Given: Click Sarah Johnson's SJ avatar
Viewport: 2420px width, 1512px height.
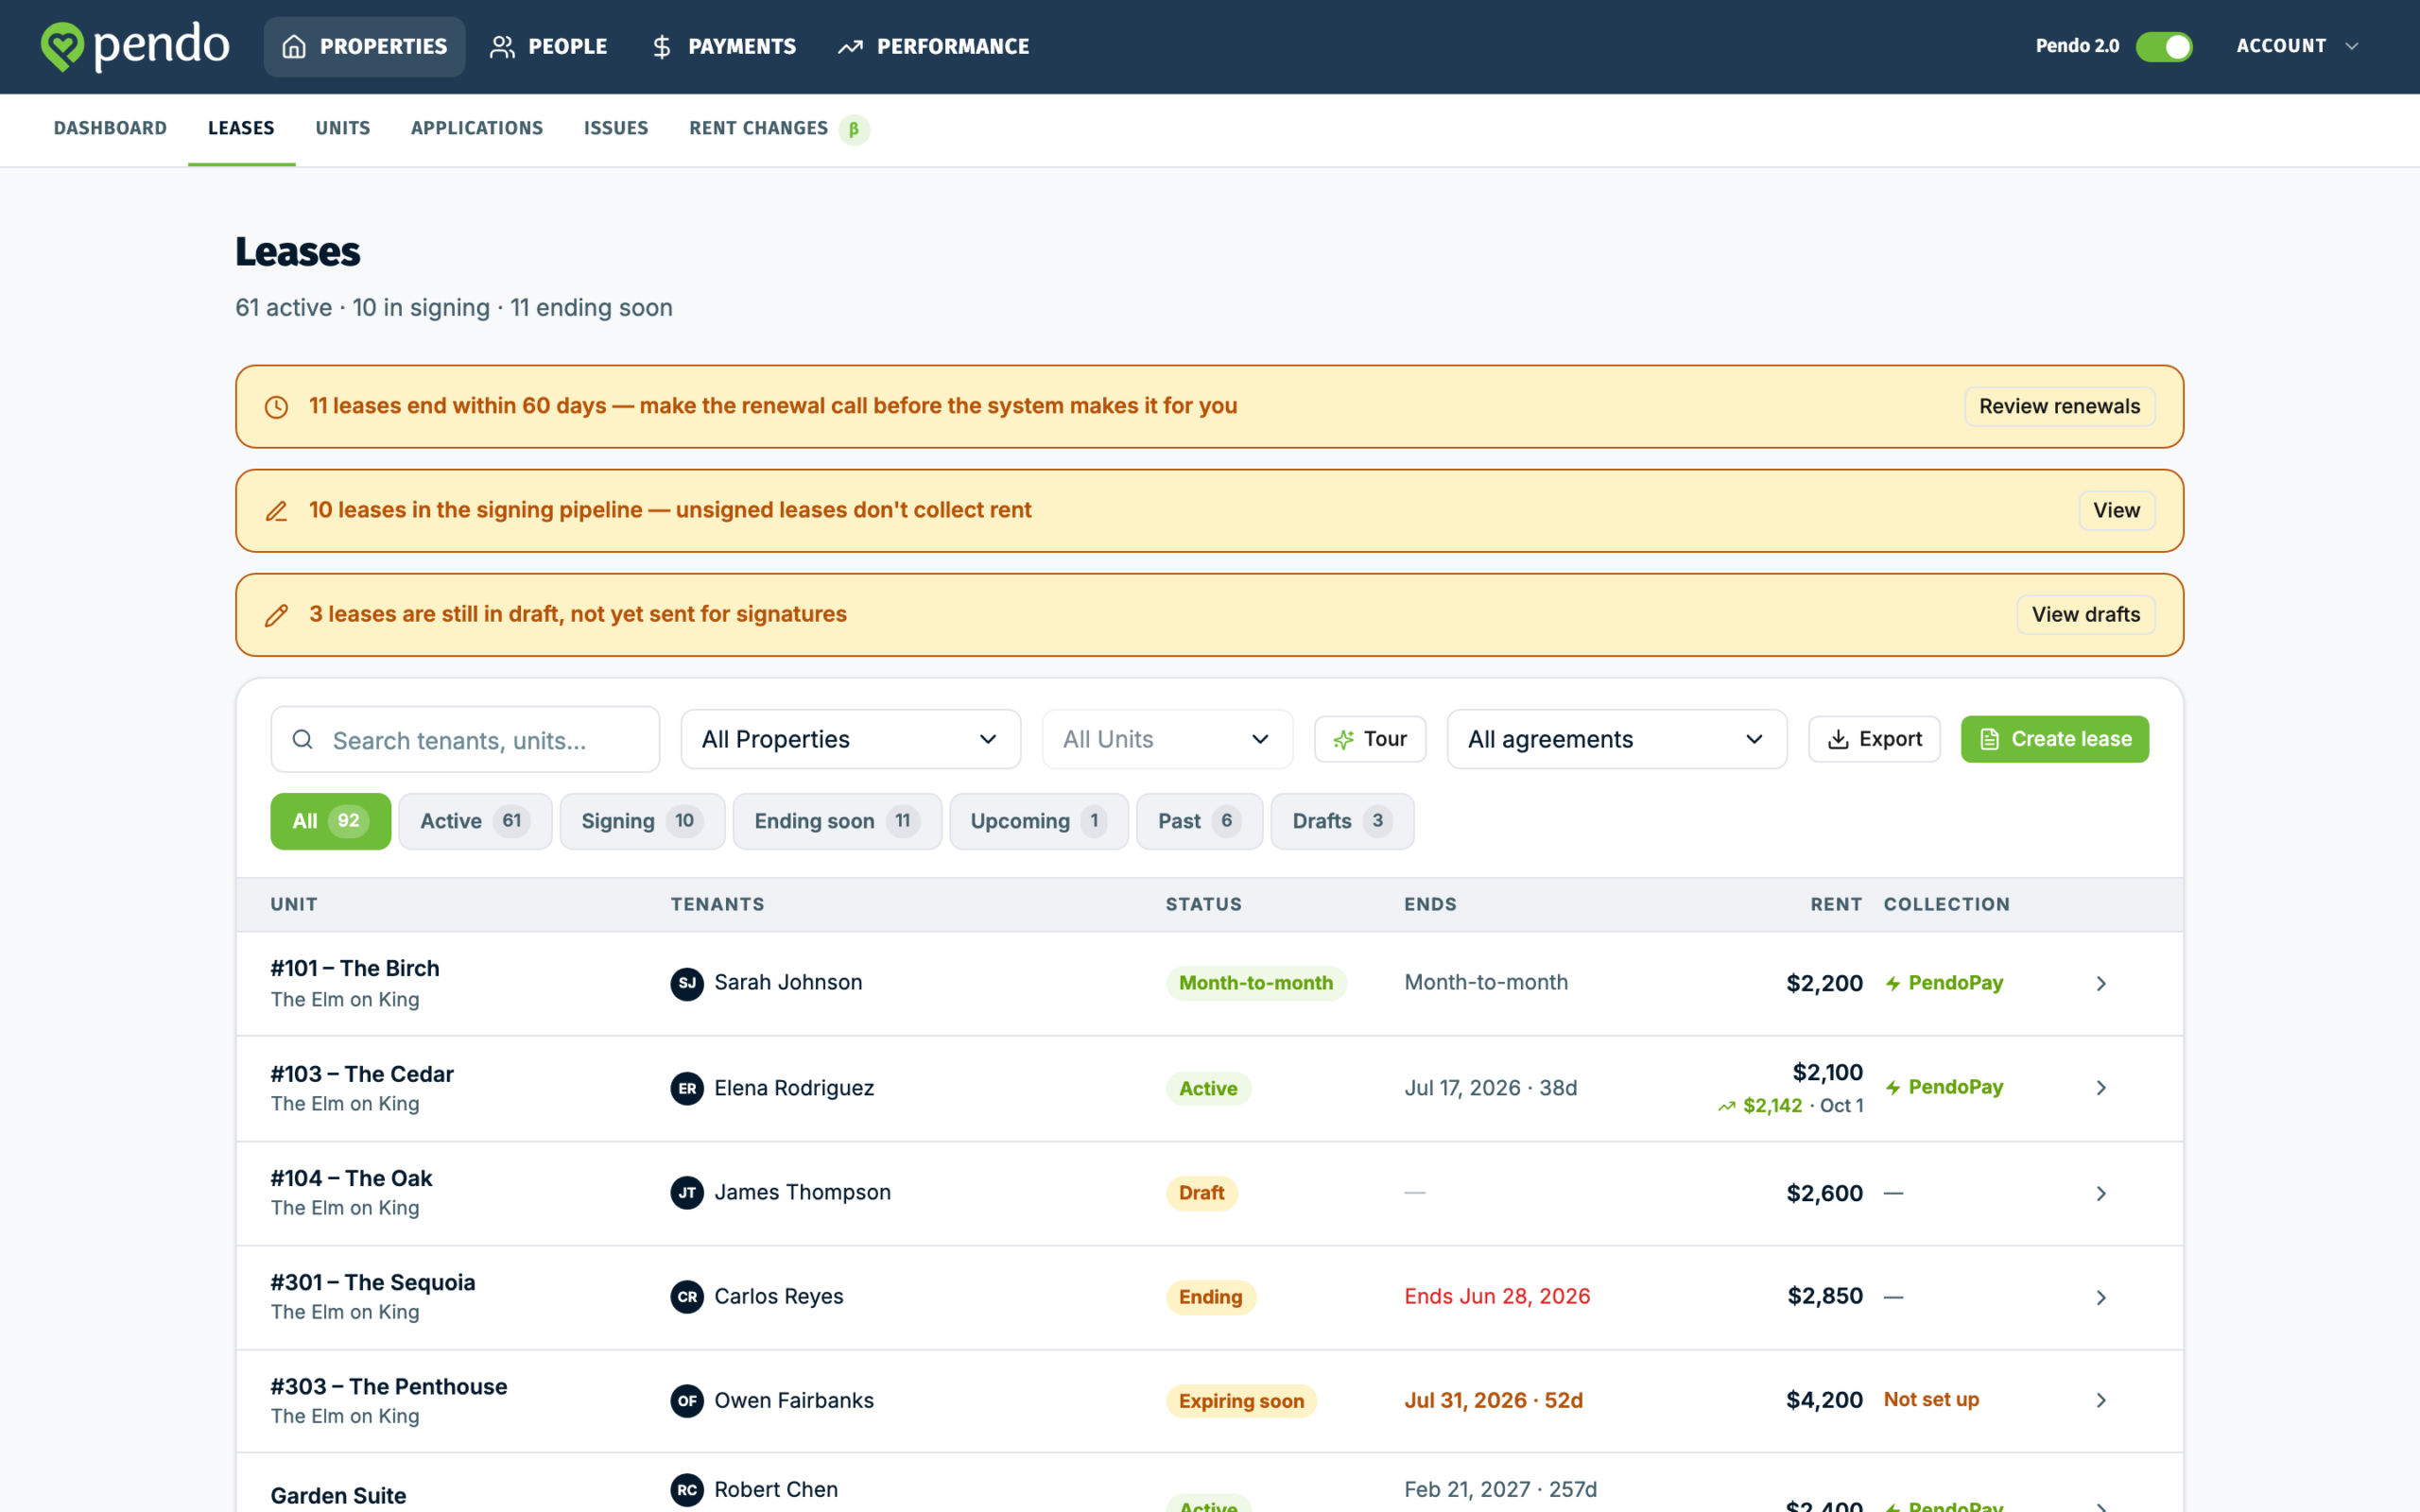Looking at the screenshot, I should click(687, 983).
